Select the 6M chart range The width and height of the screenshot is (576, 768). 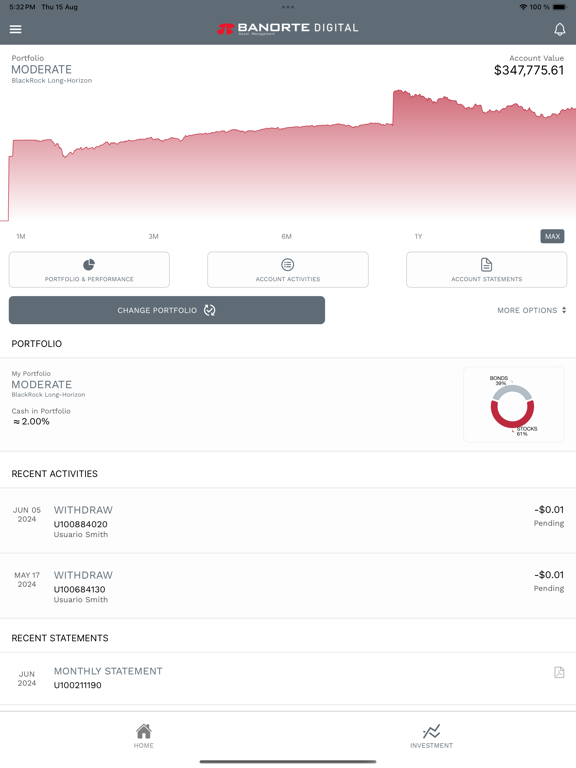point(287,236)
